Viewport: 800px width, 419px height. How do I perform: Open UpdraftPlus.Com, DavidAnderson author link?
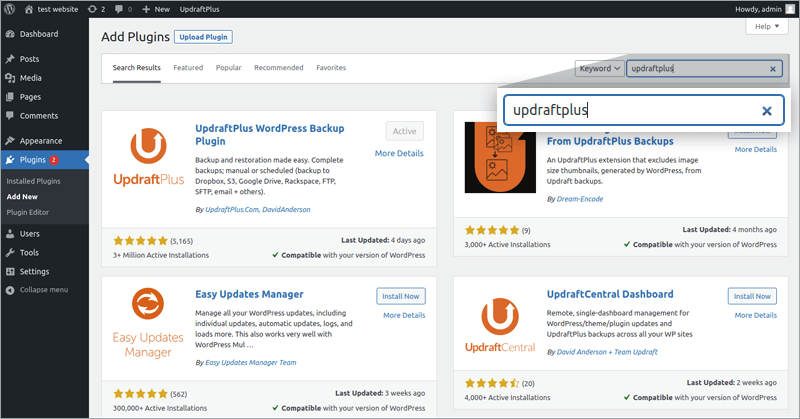(258, 209)
